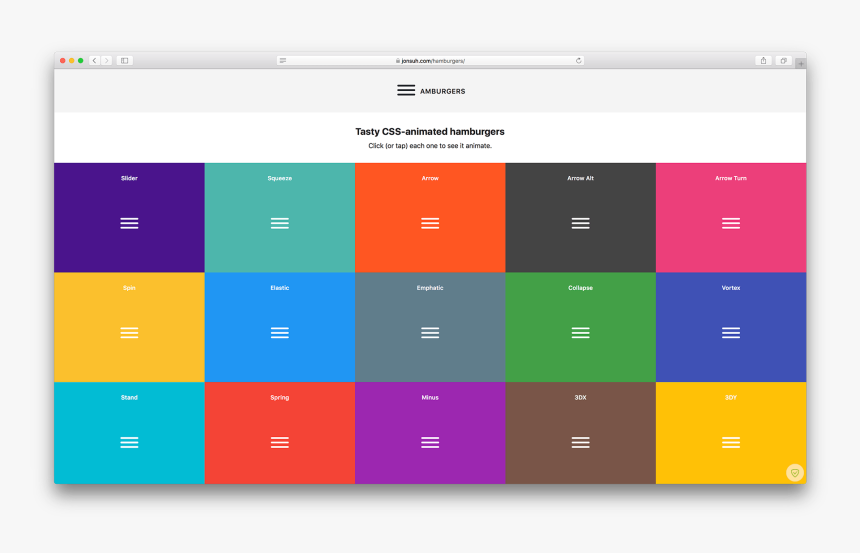Click the Tasty CSS-animated hamburgers heading
The height and width of the screenshot is (553, 860).
[430, 132]
